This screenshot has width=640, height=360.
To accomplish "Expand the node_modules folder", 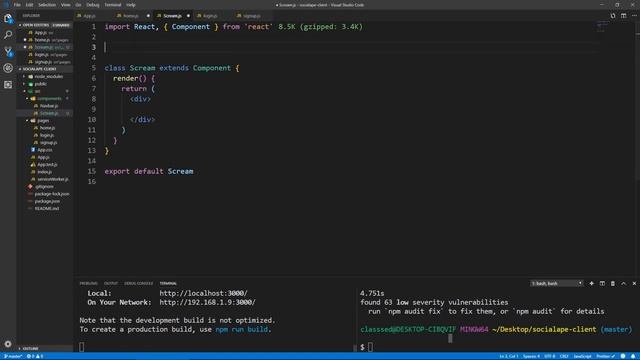I will tap(46, 76).
